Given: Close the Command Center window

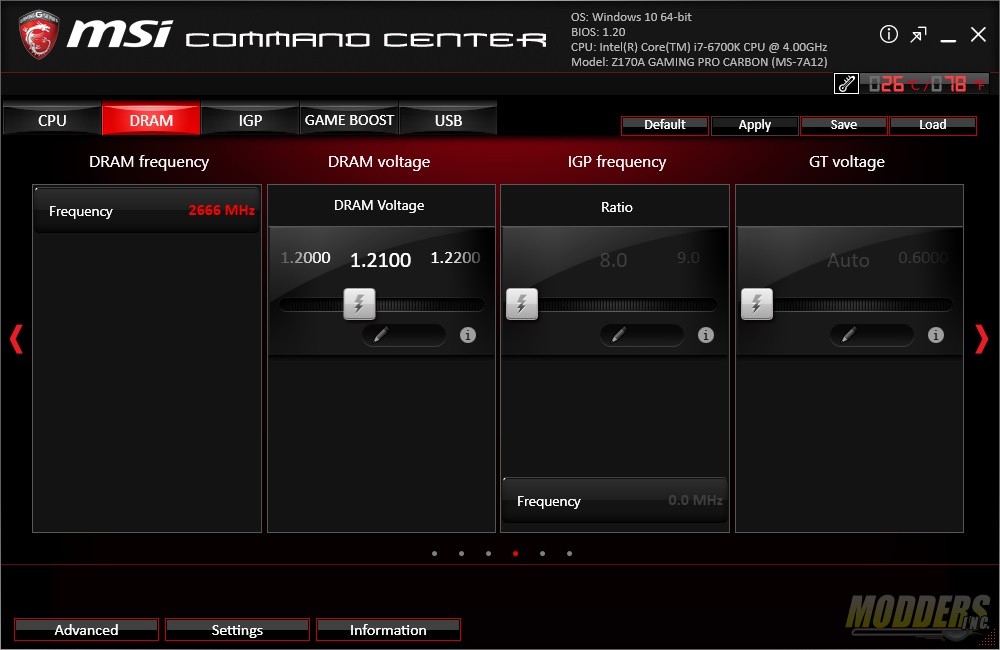Looking at the screenshot, I should coord(978,34).
